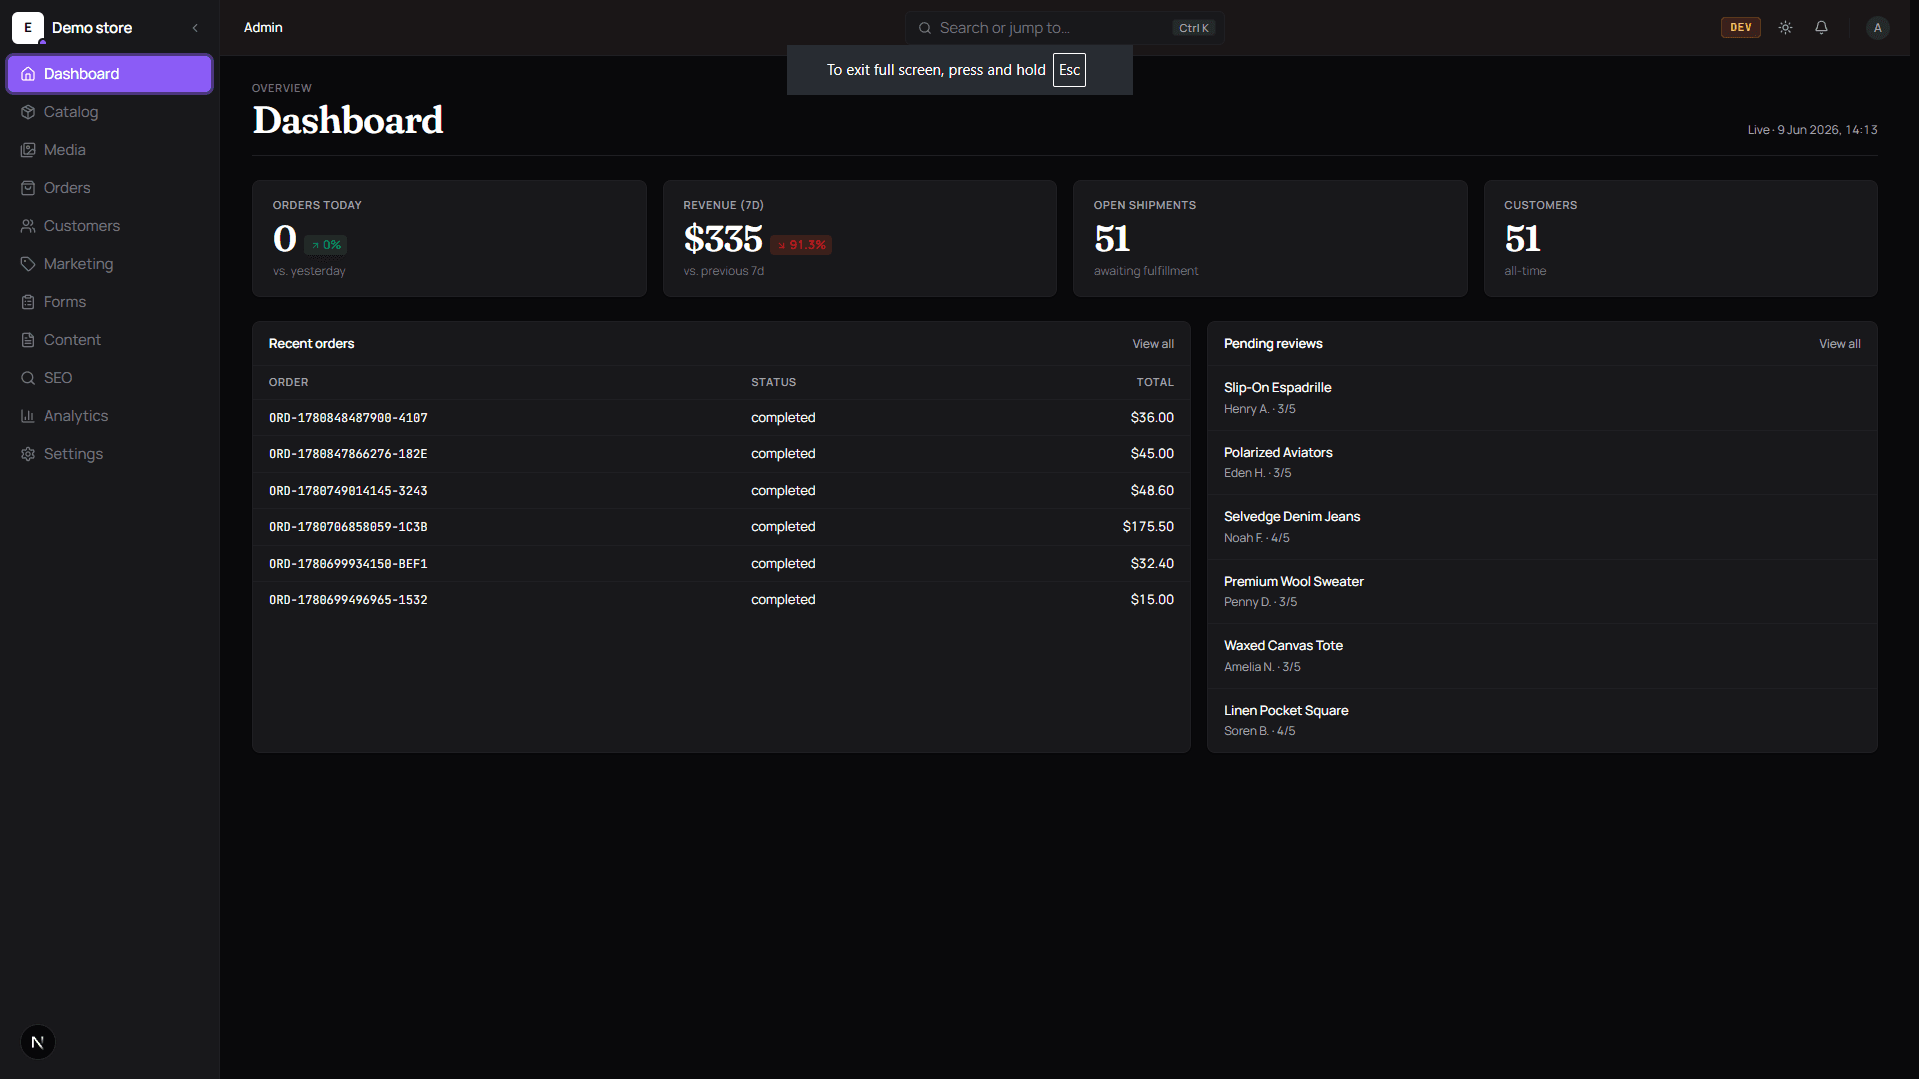View all recent orders

point(1153,344)
